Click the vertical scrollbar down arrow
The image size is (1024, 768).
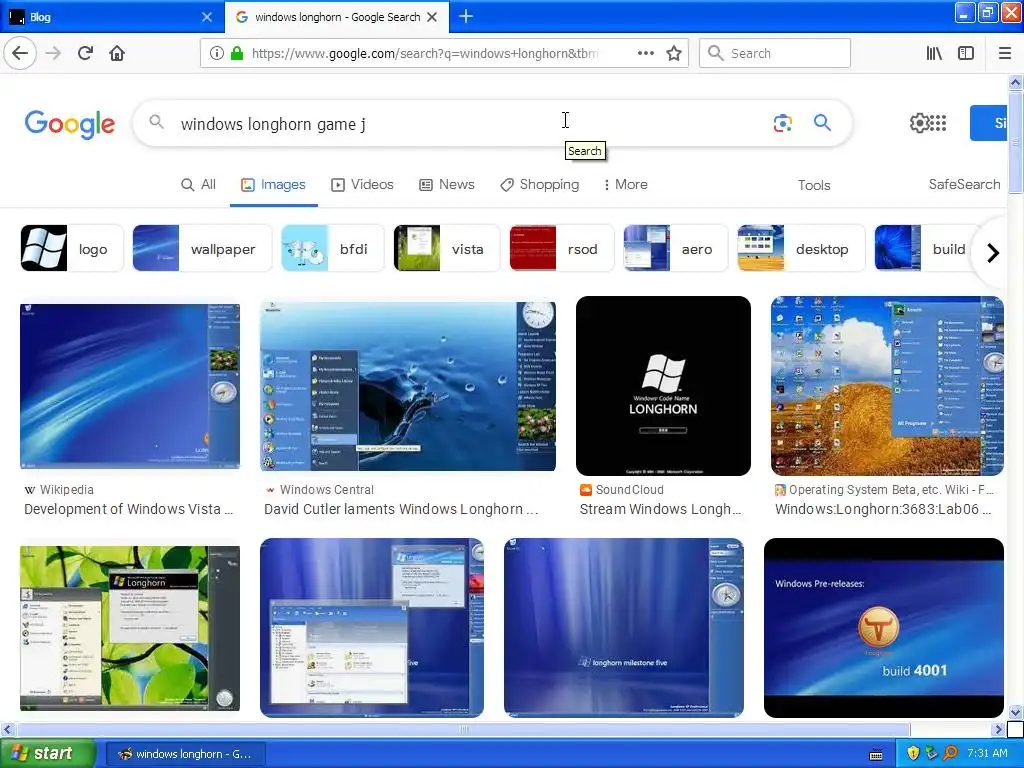1015,712
